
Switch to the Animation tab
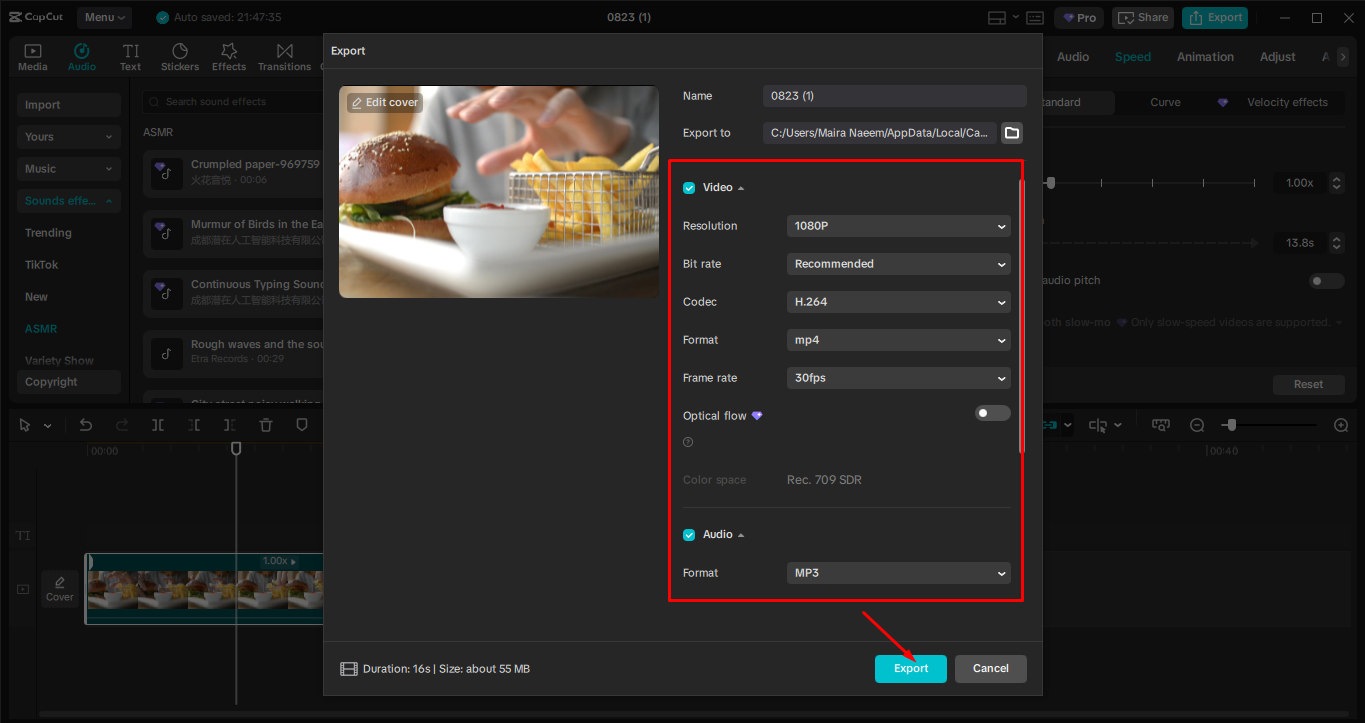(x=1204, y=56)
